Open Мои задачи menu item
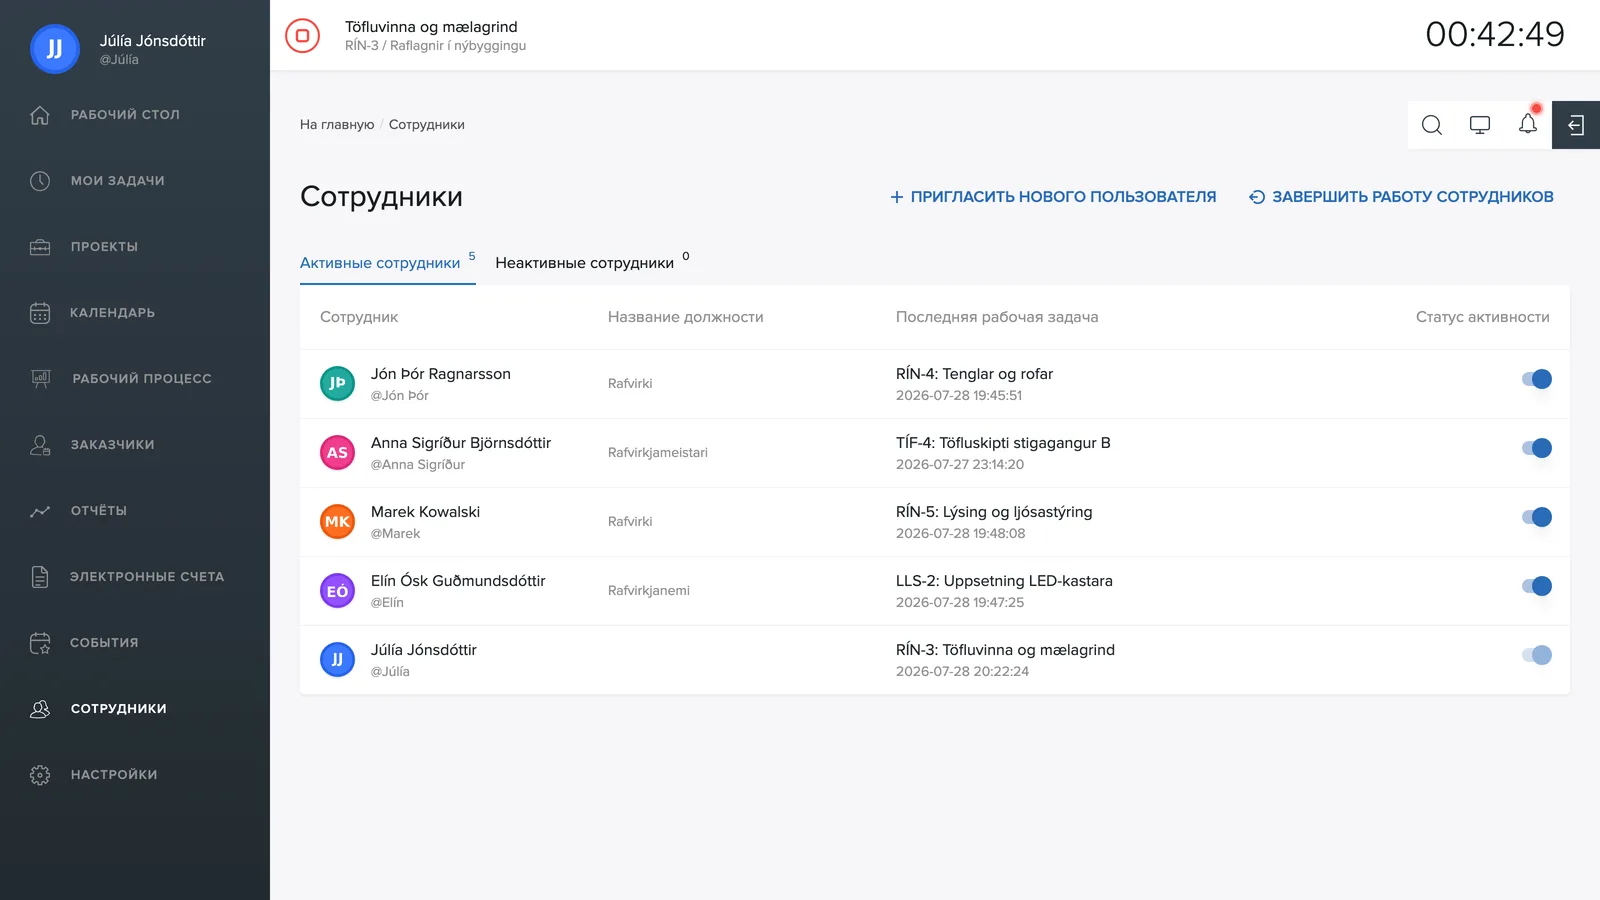The height and width of the screenshot is (900, 1600). pyautogui.click(x=117, y=181)
